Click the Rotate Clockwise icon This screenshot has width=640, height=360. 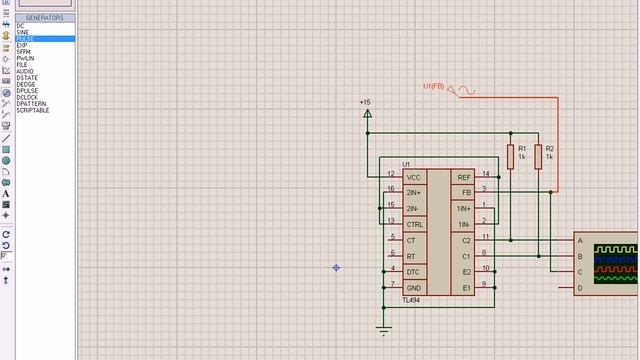6,235
